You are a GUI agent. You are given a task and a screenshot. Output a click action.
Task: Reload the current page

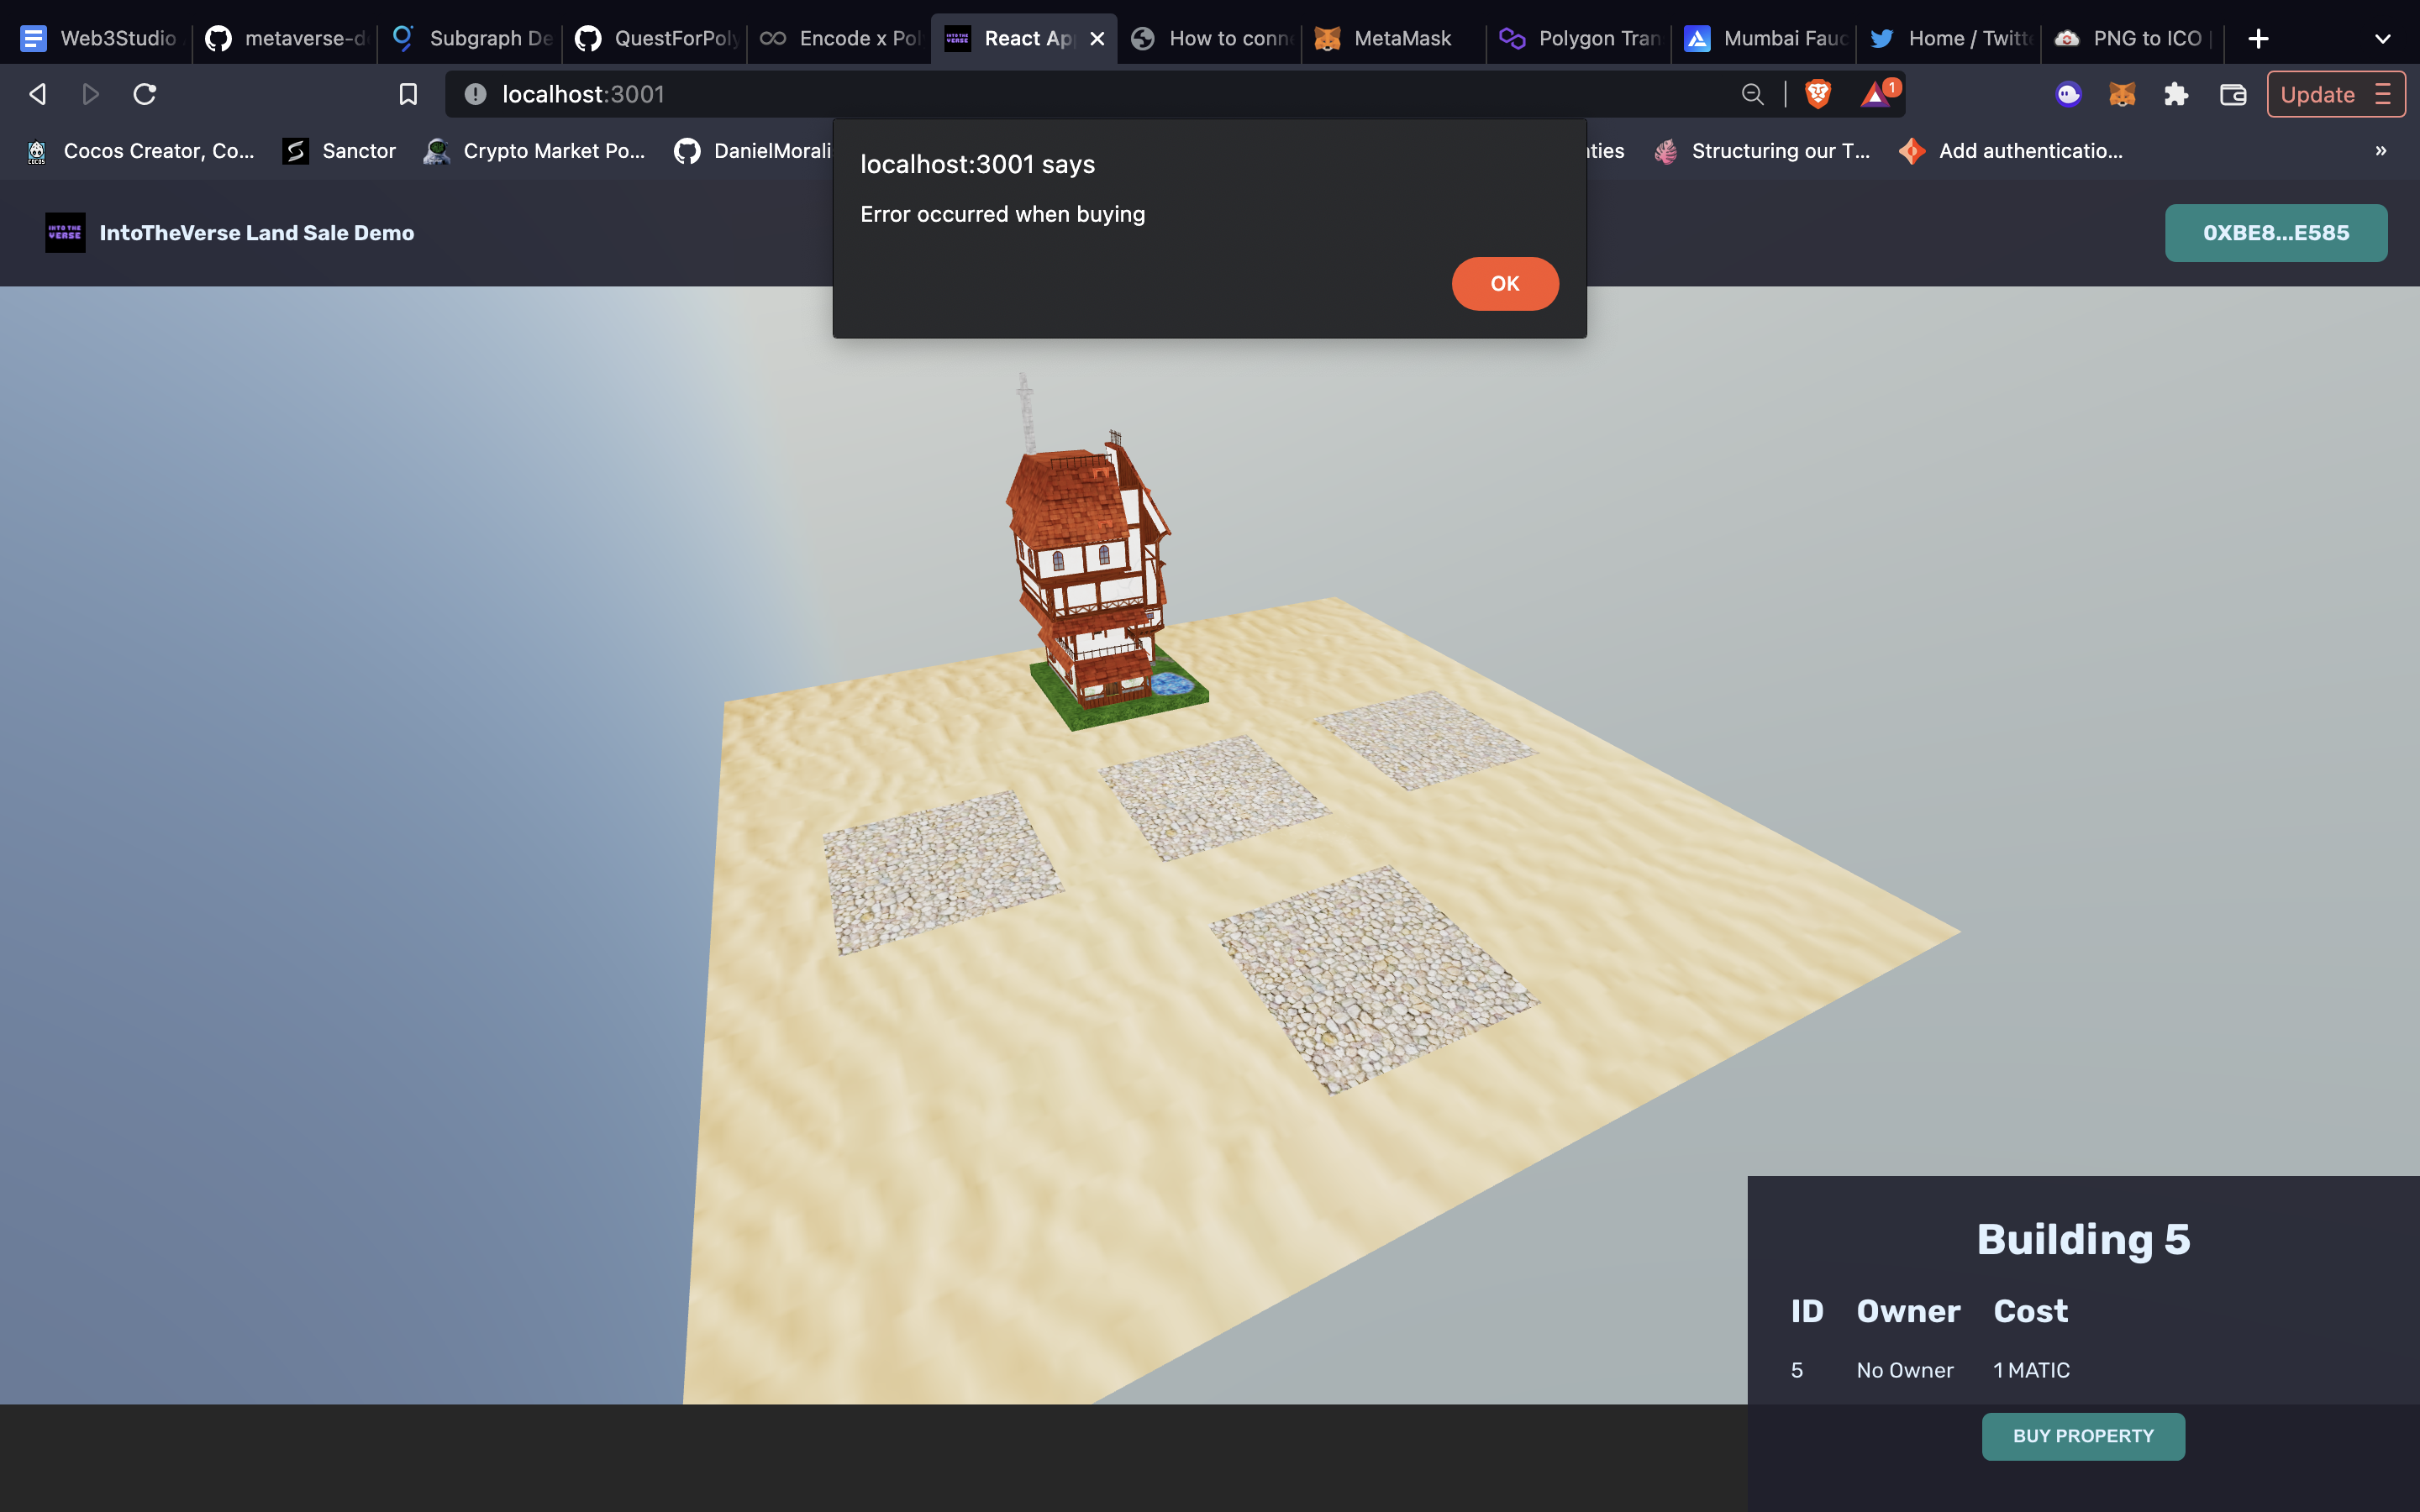point(145,93)
